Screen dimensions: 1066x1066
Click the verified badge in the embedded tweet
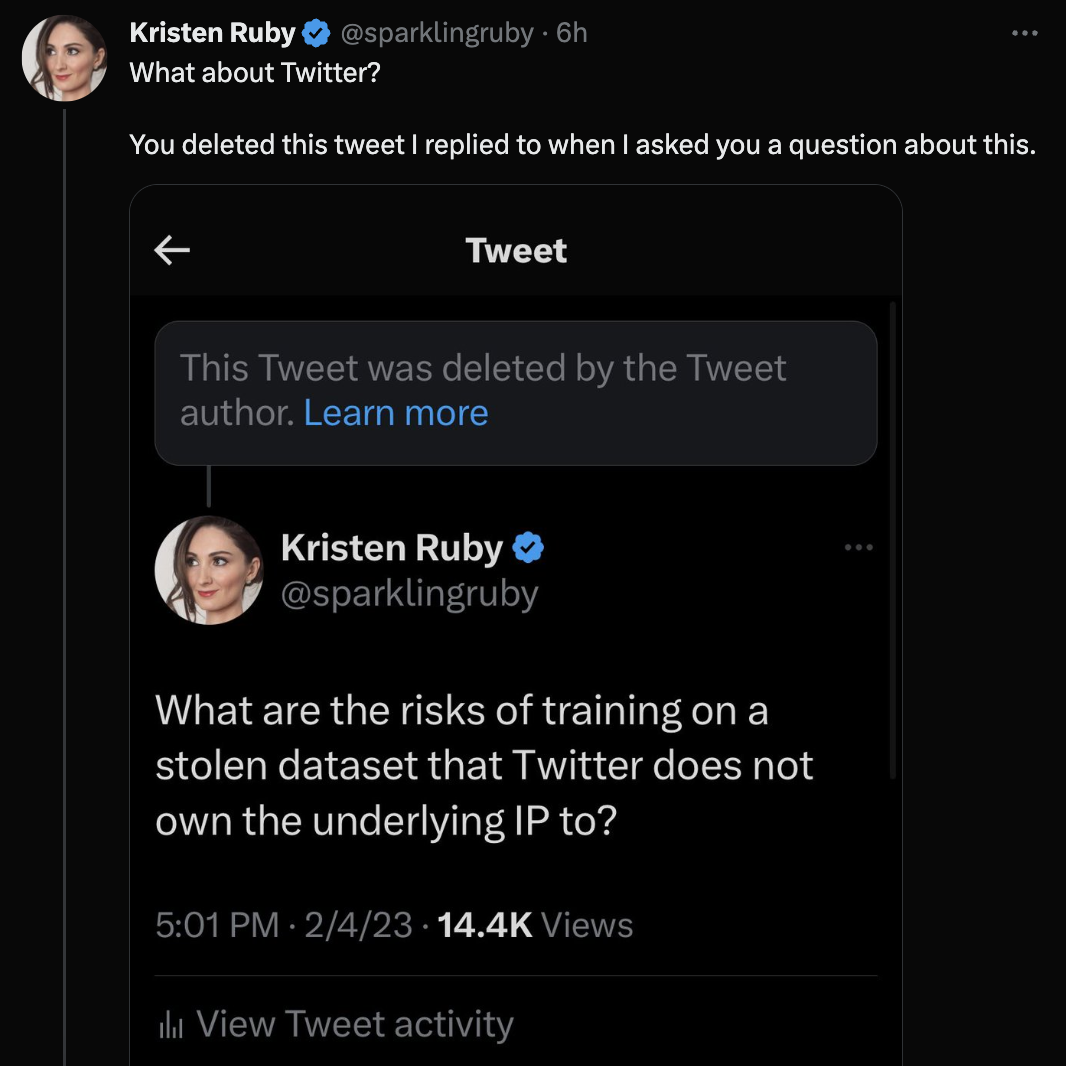point(529,548)
